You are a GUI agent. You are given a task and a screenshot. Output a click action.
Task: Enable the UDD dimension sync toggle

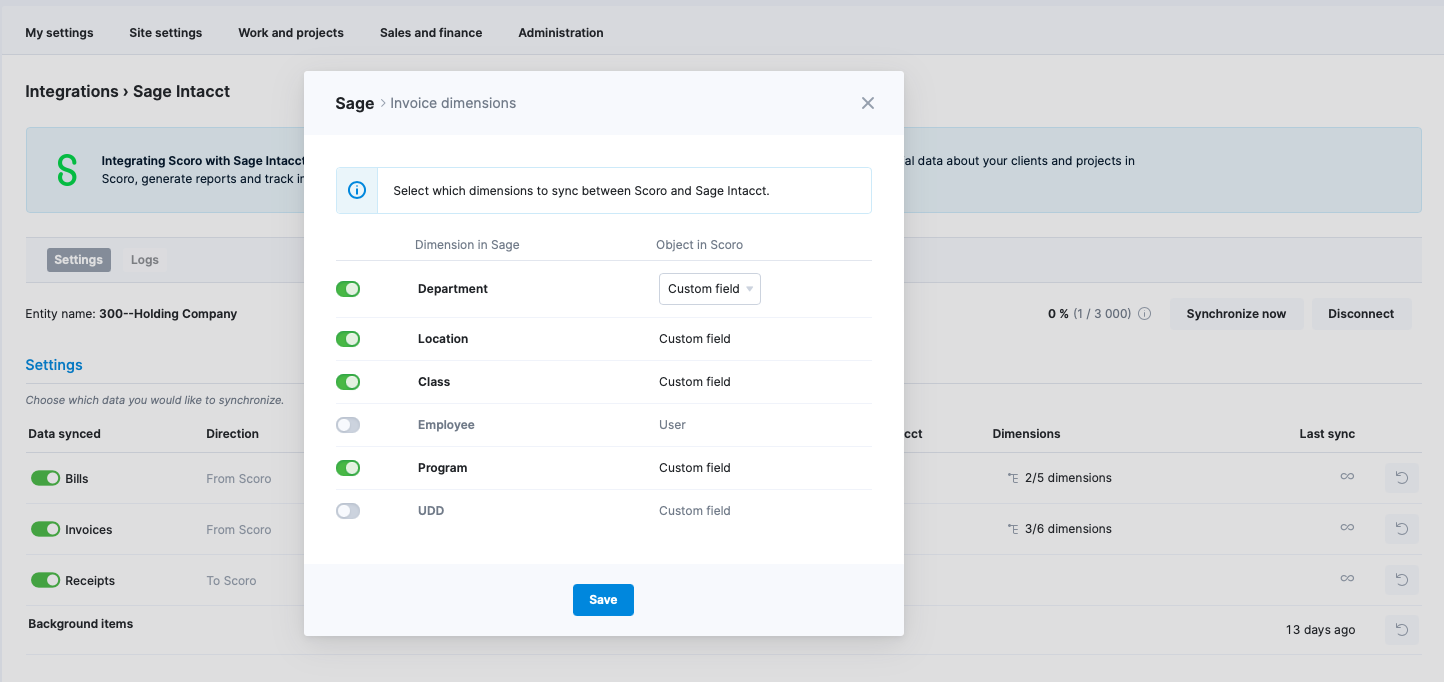coord(348,510)
